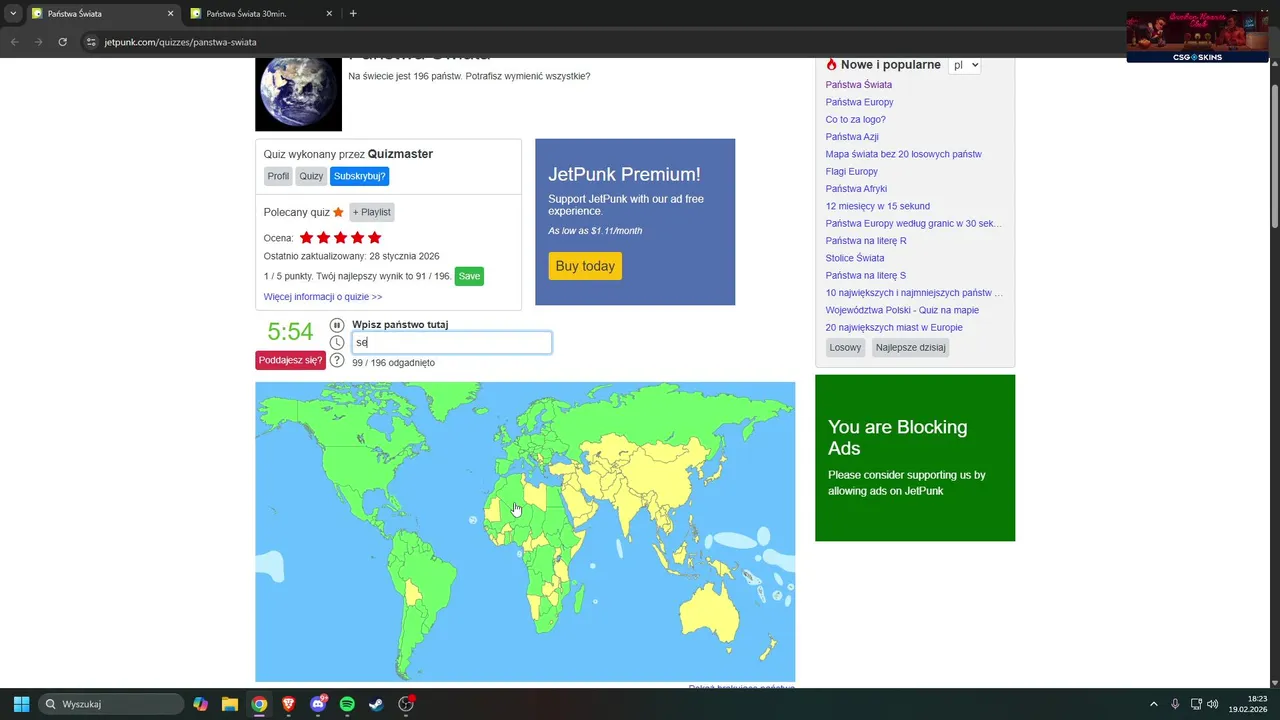The width and height of the screenshot is (1280, 720).
Task: Open Steam from the taskbar
Action: (x=376, y=704)
